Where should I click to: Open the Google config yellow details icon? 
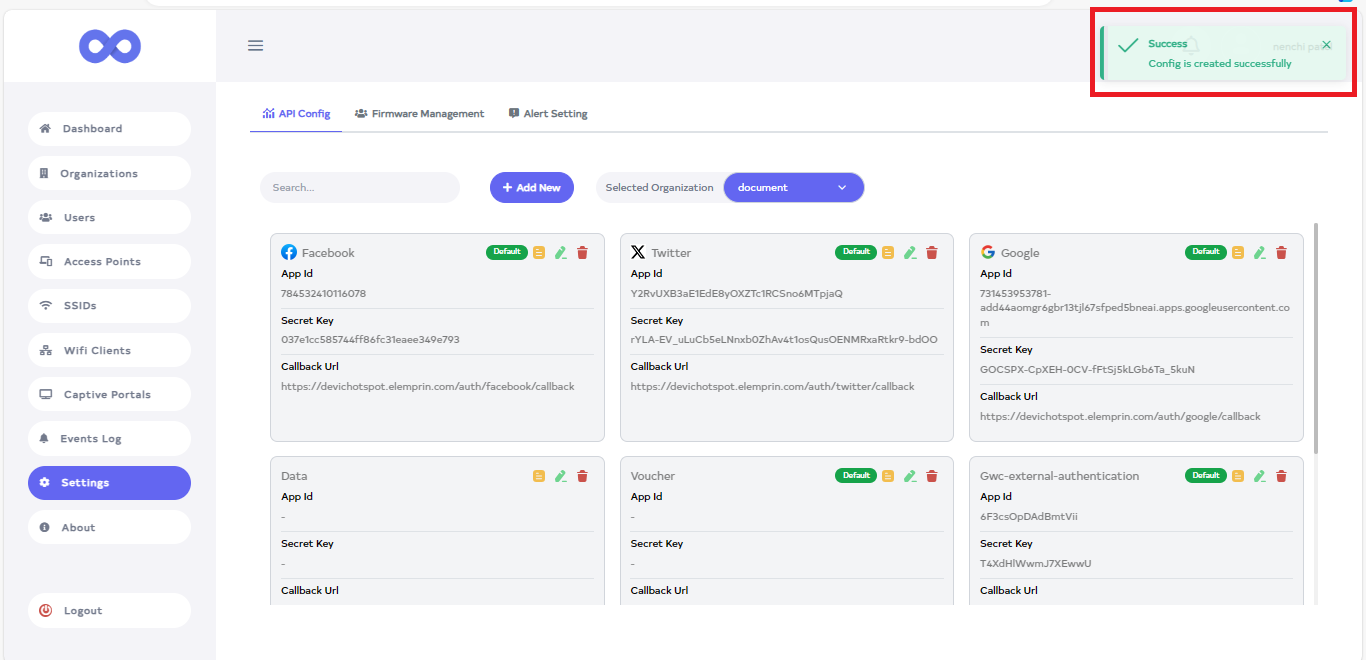[1238, 253]
